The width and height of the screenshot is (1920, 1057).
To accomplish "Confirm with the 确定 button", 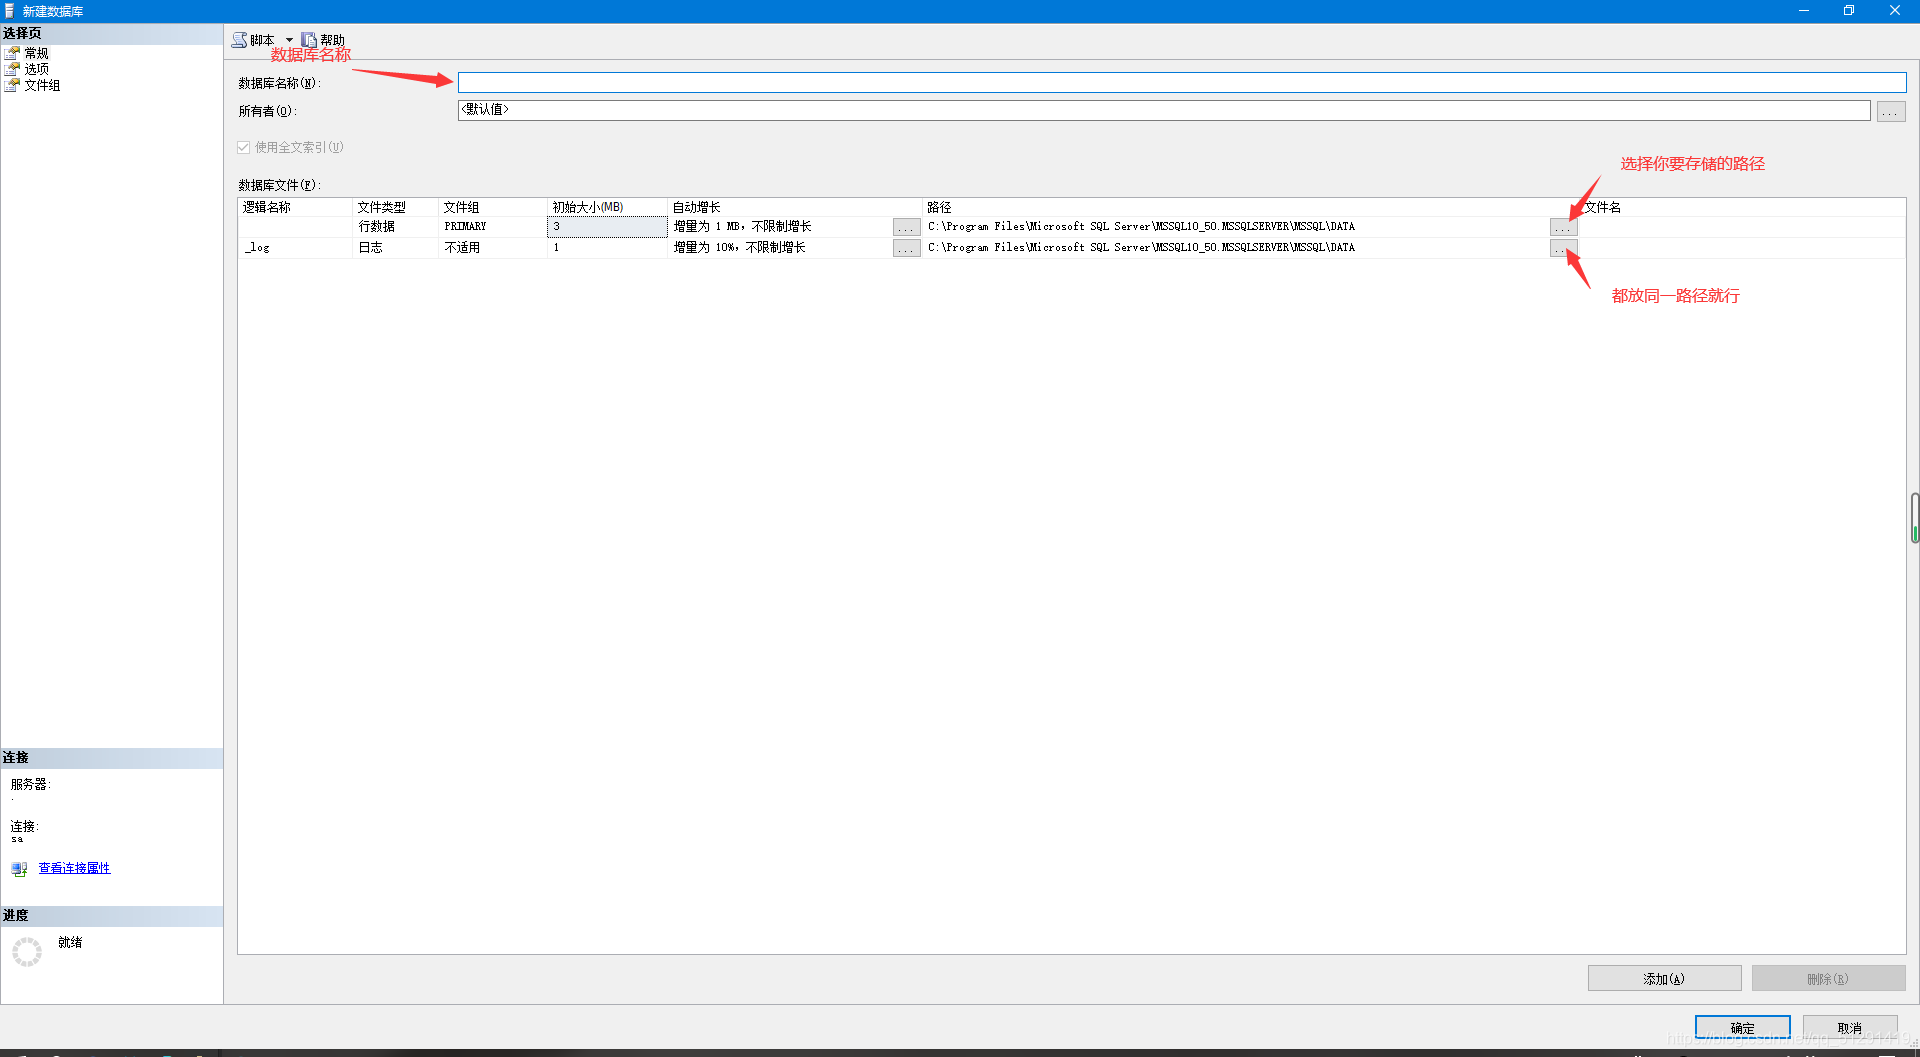I will (1742, 1027).
